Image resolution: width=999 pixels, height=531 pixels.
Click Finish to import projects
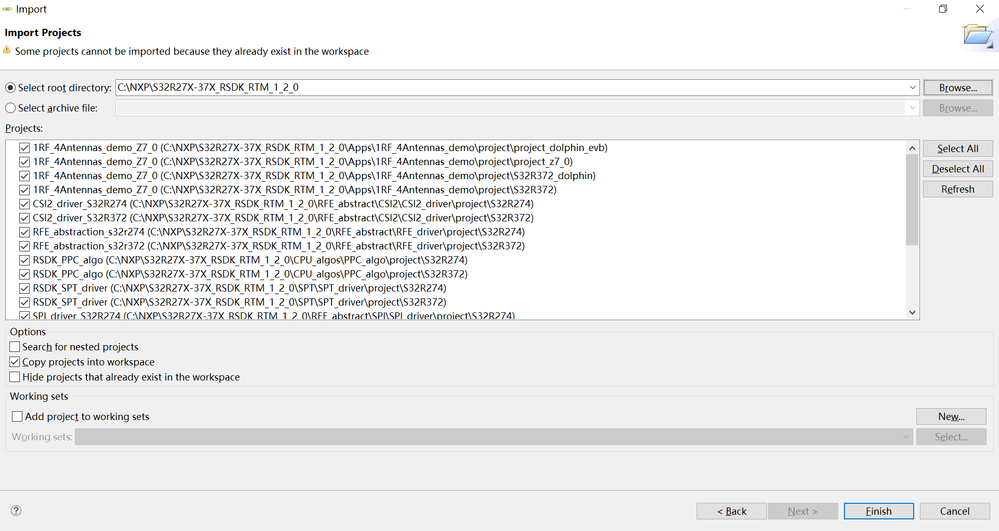pos(878,511)
